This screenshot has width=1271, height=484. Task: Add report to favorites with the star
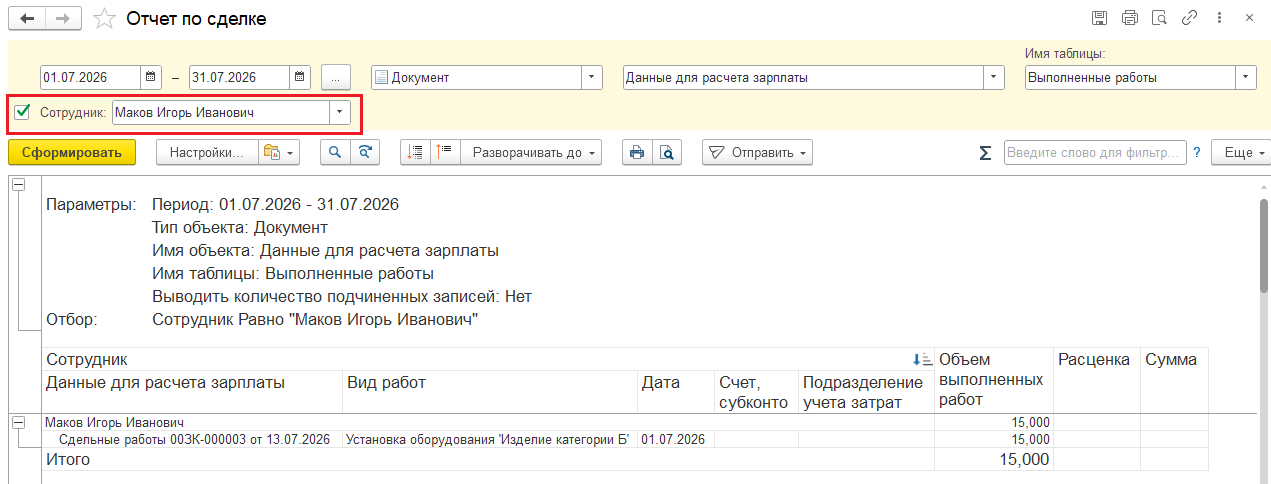[103, 19]
